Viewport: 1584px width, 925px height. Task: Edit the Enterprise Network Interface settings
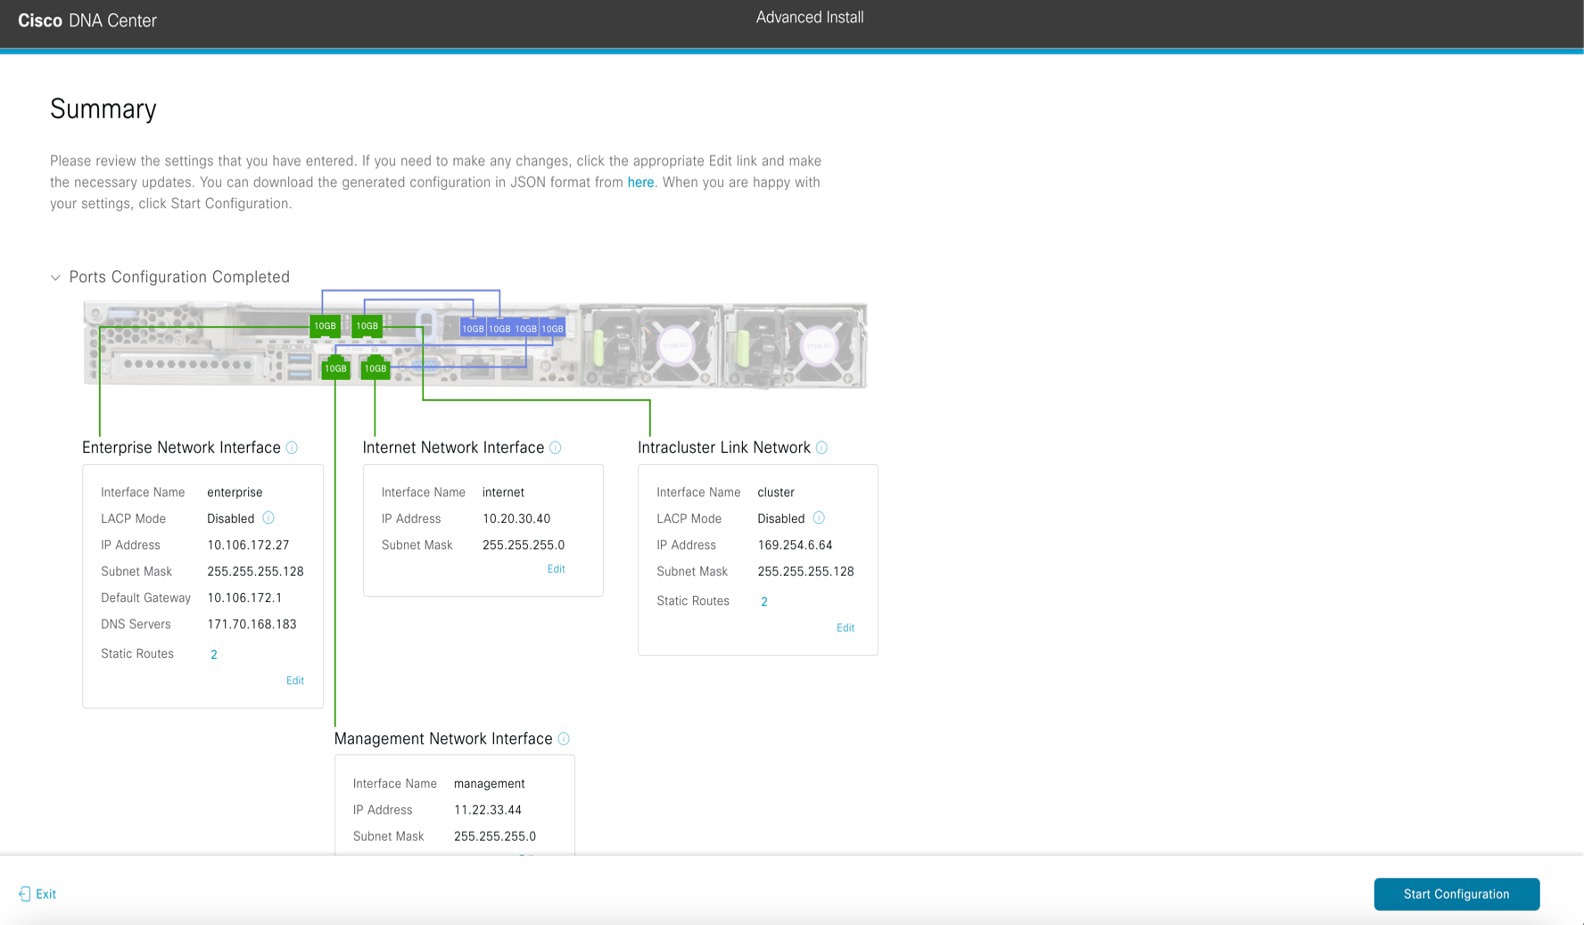click(295, 680)
